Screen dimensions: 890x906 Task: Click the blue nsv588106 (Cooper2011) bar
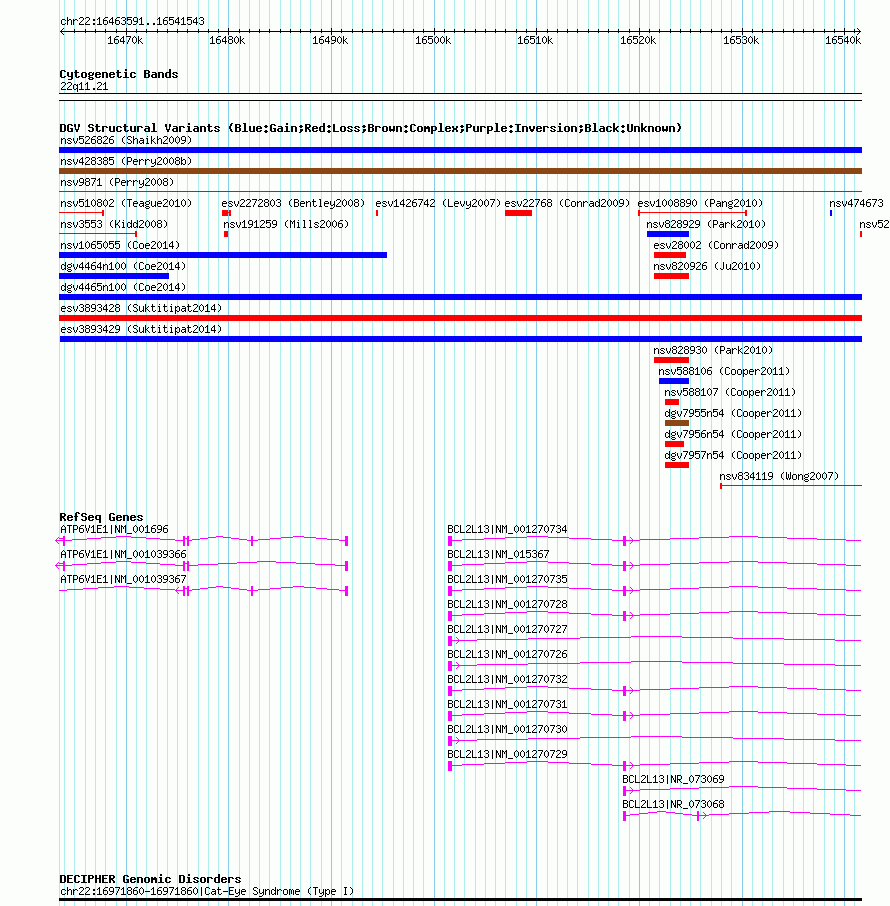(674, 381)
